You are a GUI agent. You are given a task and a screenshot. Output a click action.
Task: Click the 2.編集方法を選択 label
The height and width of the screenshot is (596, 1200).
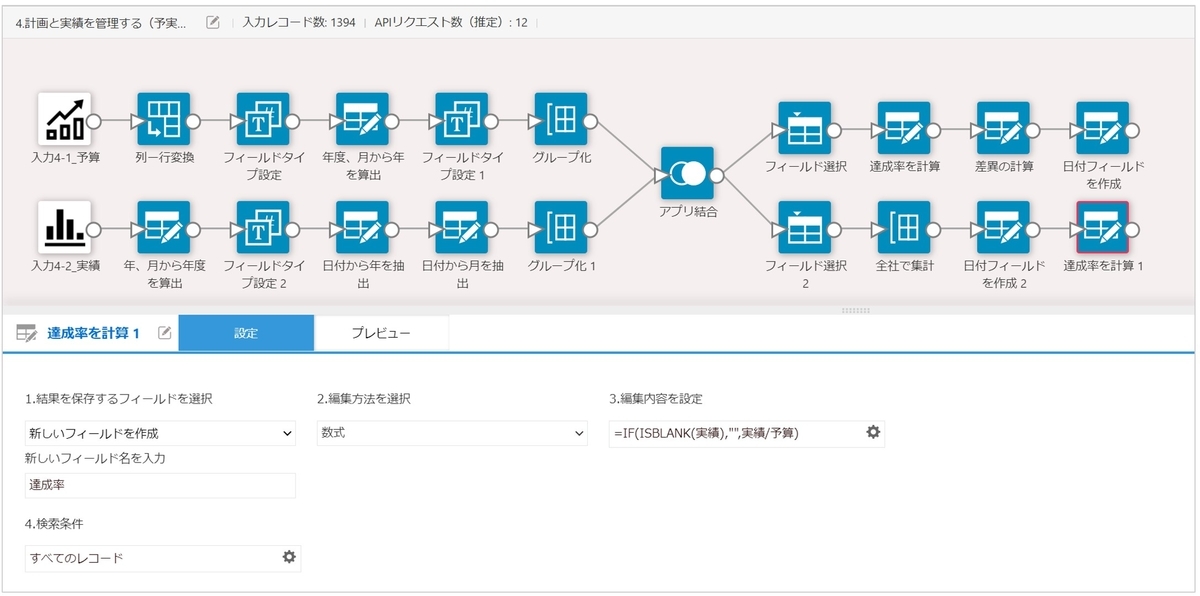coord(364,399)
